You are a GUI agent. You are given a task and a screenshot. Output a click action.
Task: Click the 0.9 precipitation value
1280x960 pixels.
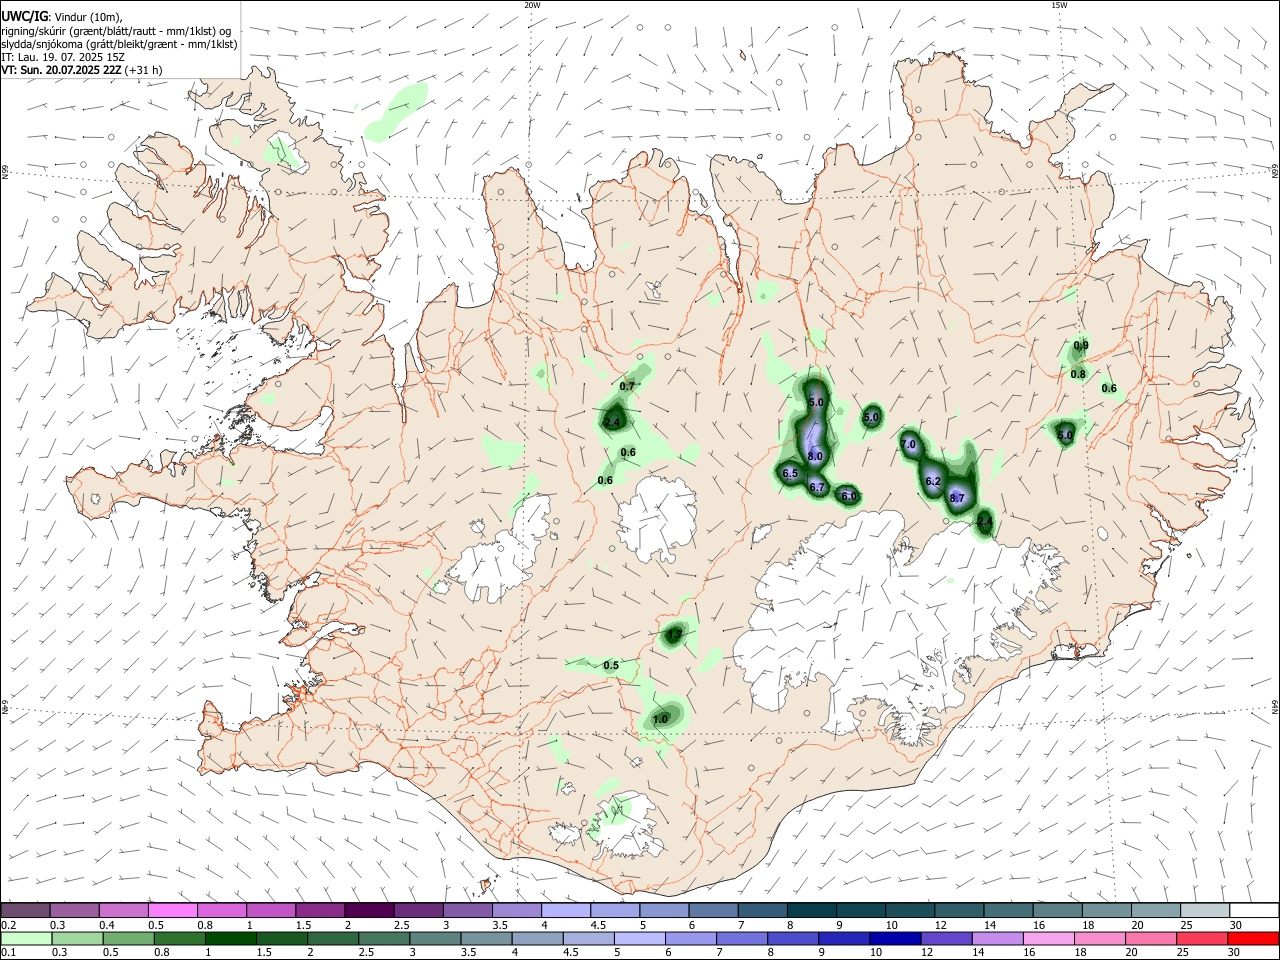(x=1081, y=346)
